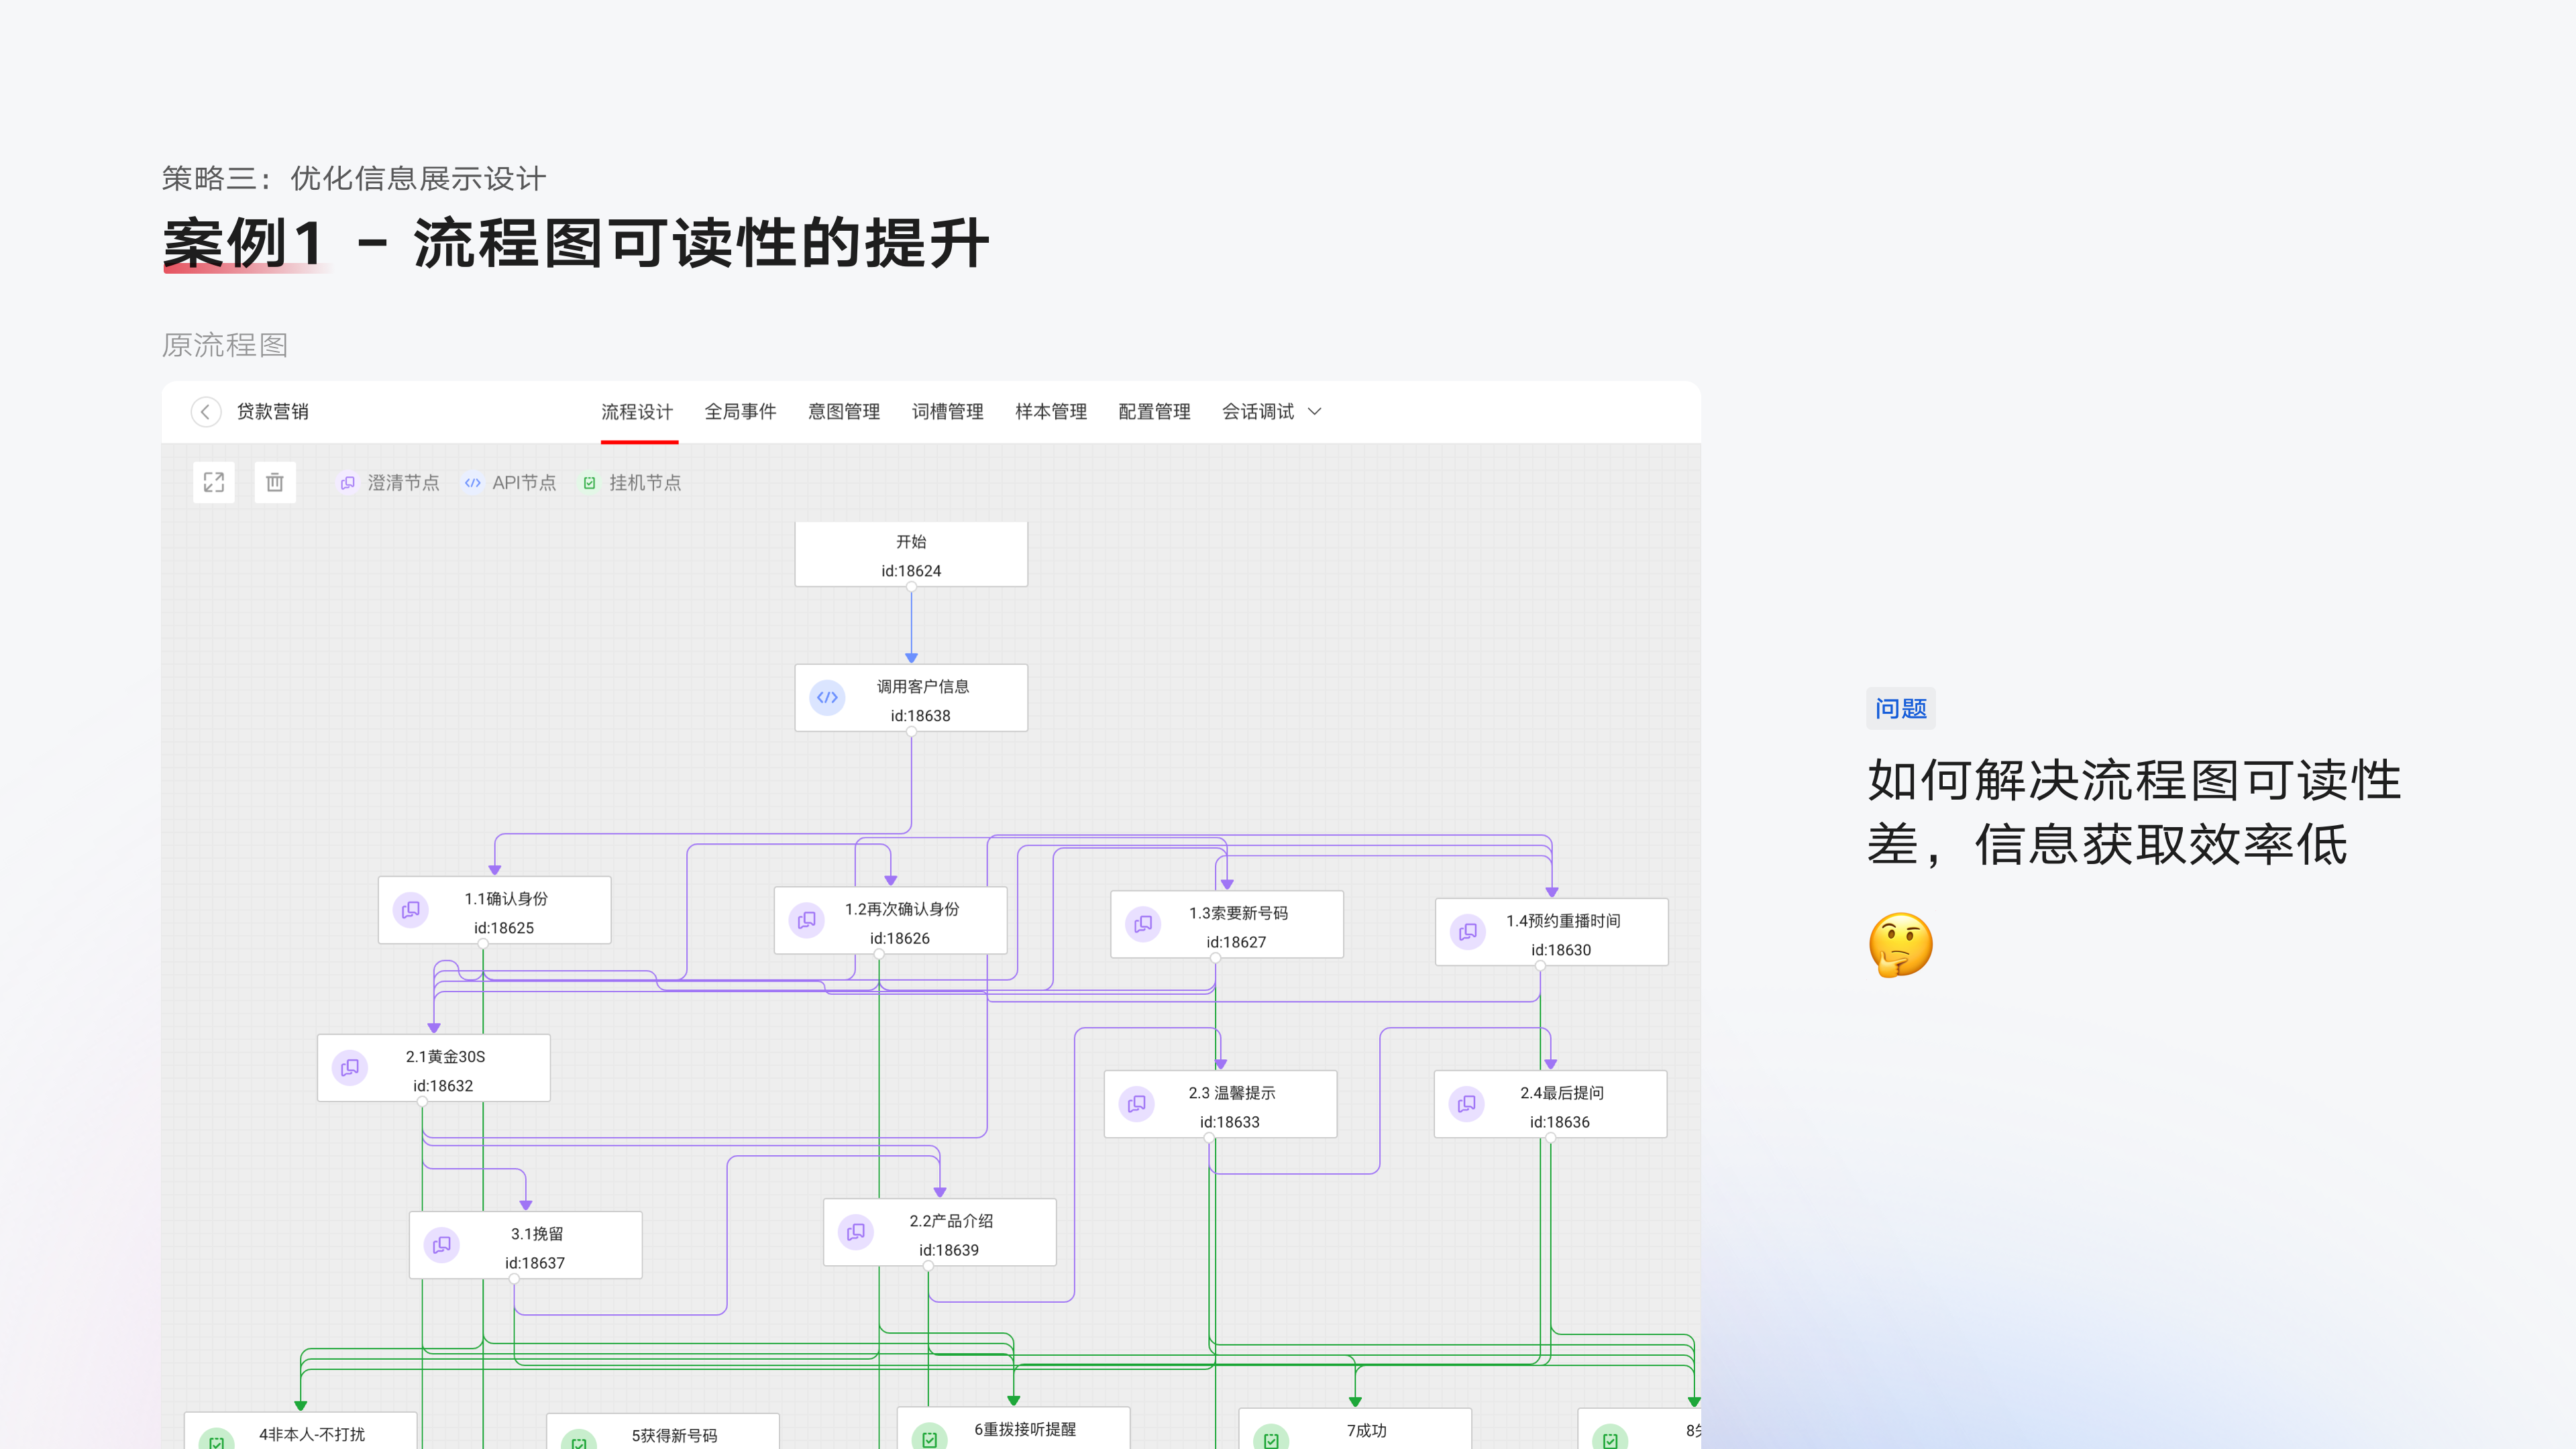Image resolution: width=2576 pixels, height=1449 pixels.
Task: Click the icon in 1.2再次确认身份 node
Action: click(x=807, y=920)
